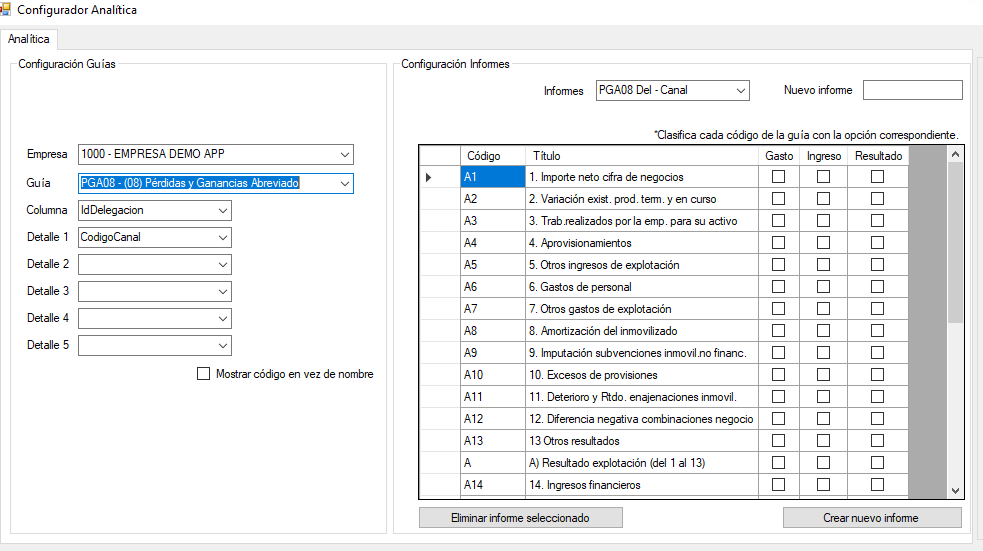The height and width of the screenshot is (551, 983).
Task: Click the Ingreso column header
Action: [x=824, y=155]
